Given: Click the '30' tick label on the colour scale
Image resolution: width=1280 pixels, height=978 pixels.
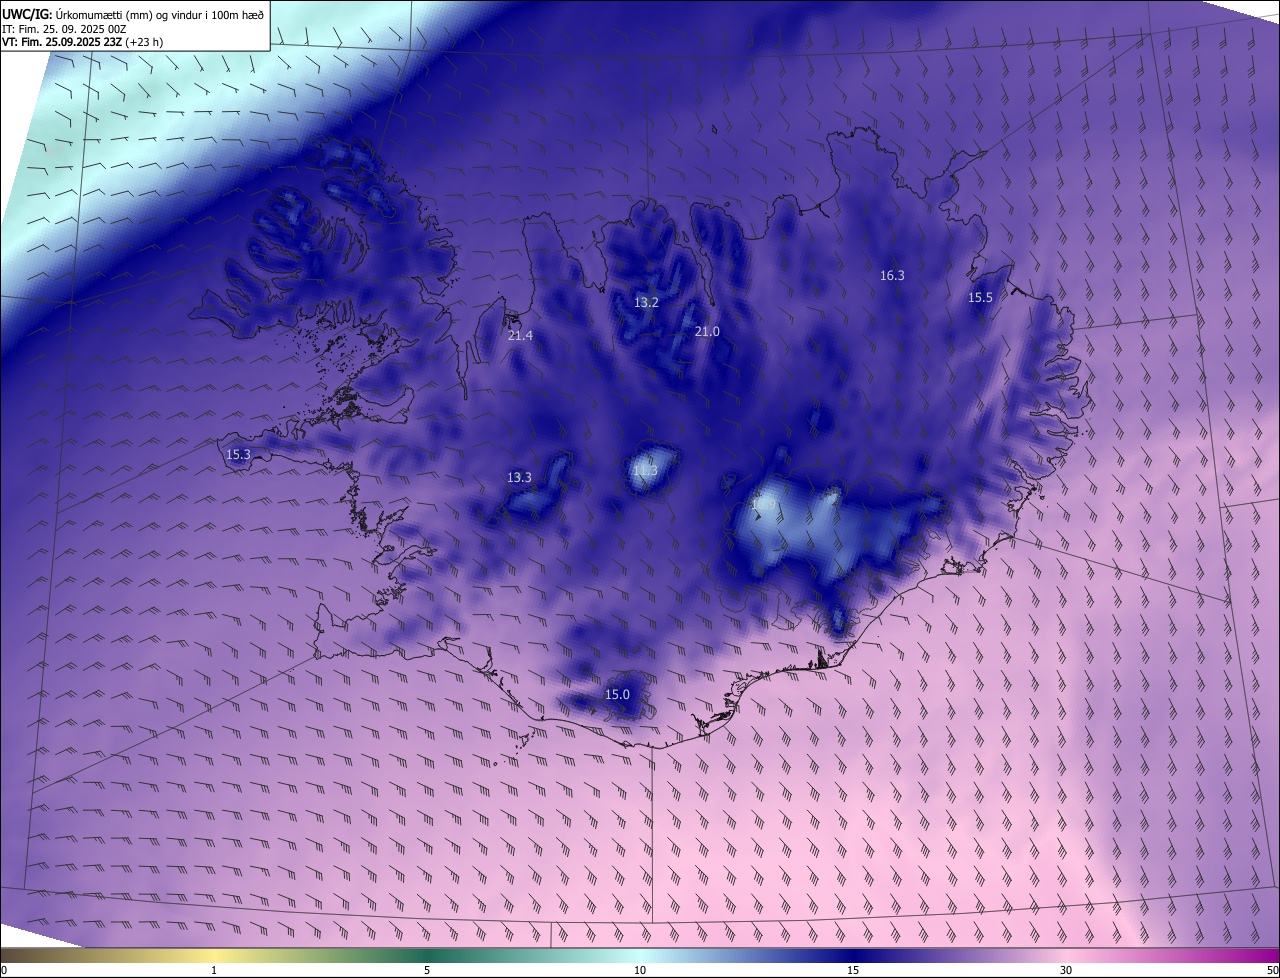Looking at the screenshot, I should point(1066,970).
